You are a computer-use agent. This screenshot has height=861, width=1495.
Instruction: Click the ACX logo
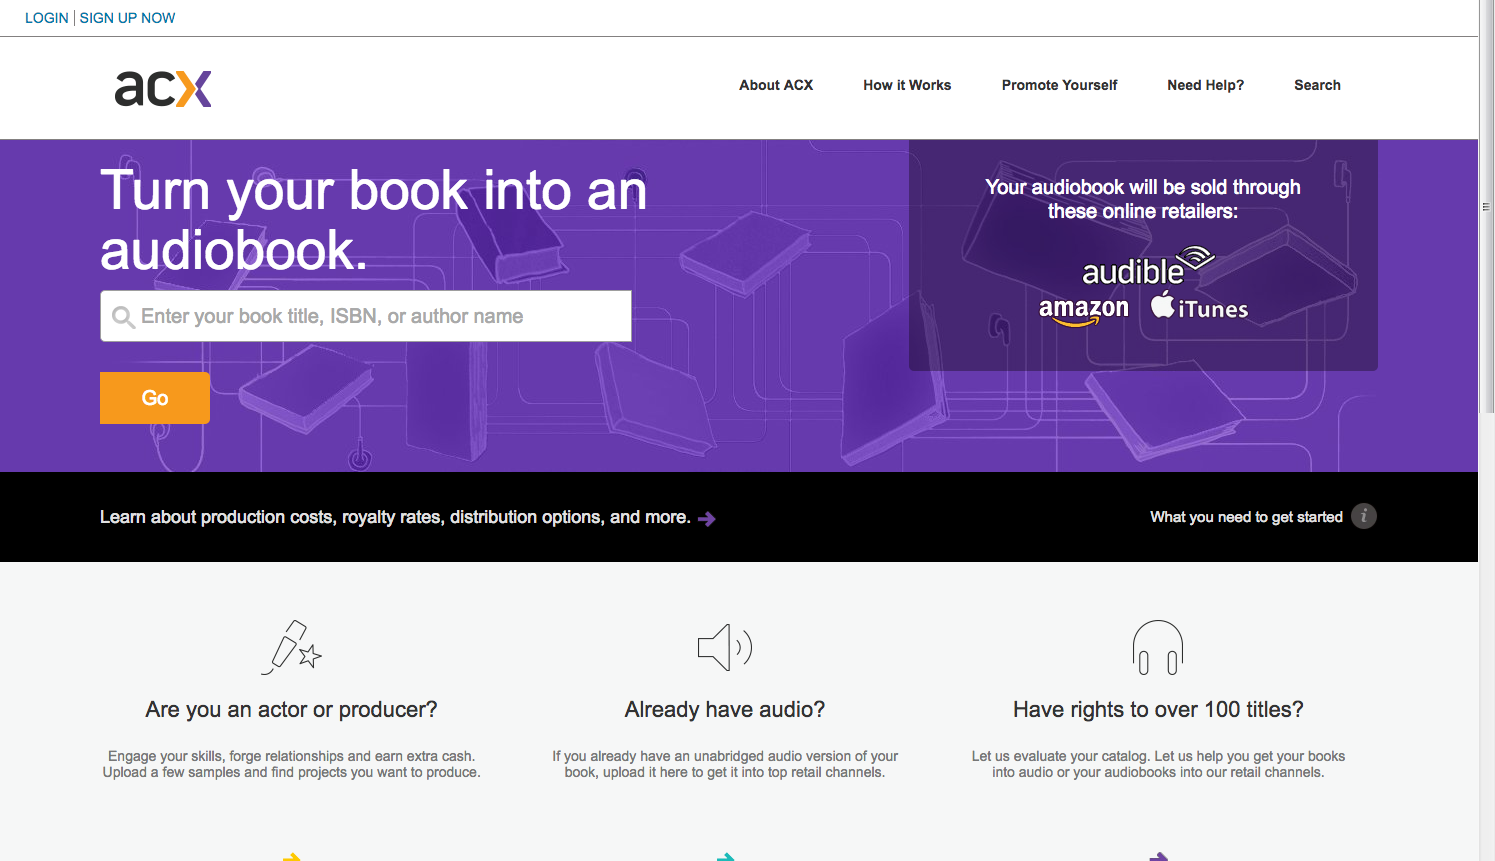[x=163, y=88]
